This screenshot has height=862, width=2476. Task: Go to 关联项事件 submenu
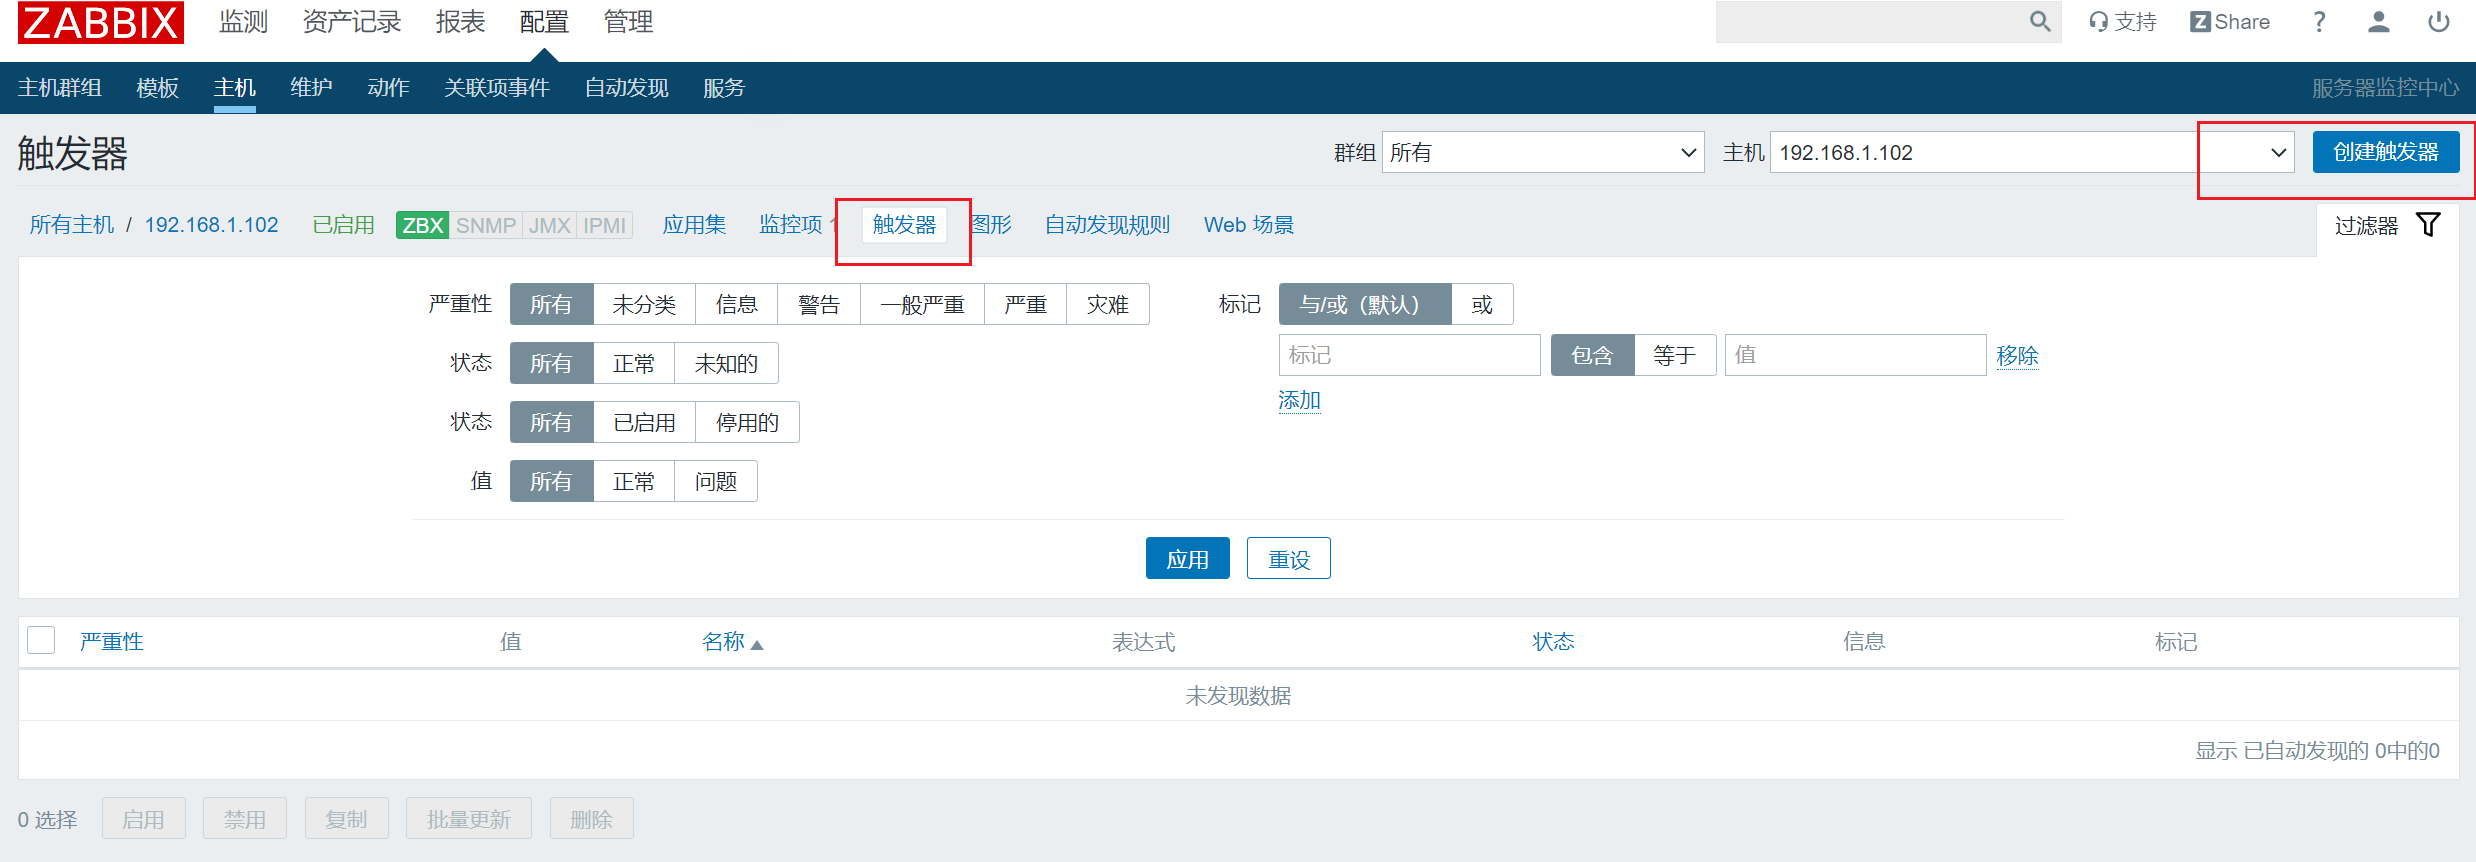pos(497,88)
